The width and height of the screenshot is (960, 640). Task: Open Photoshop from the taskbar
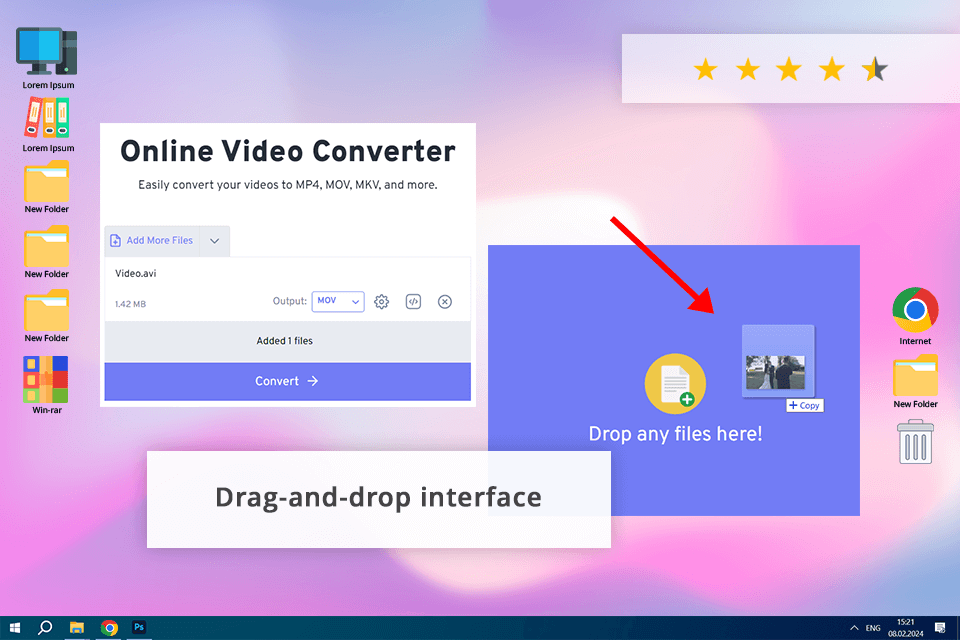(139, 627)
